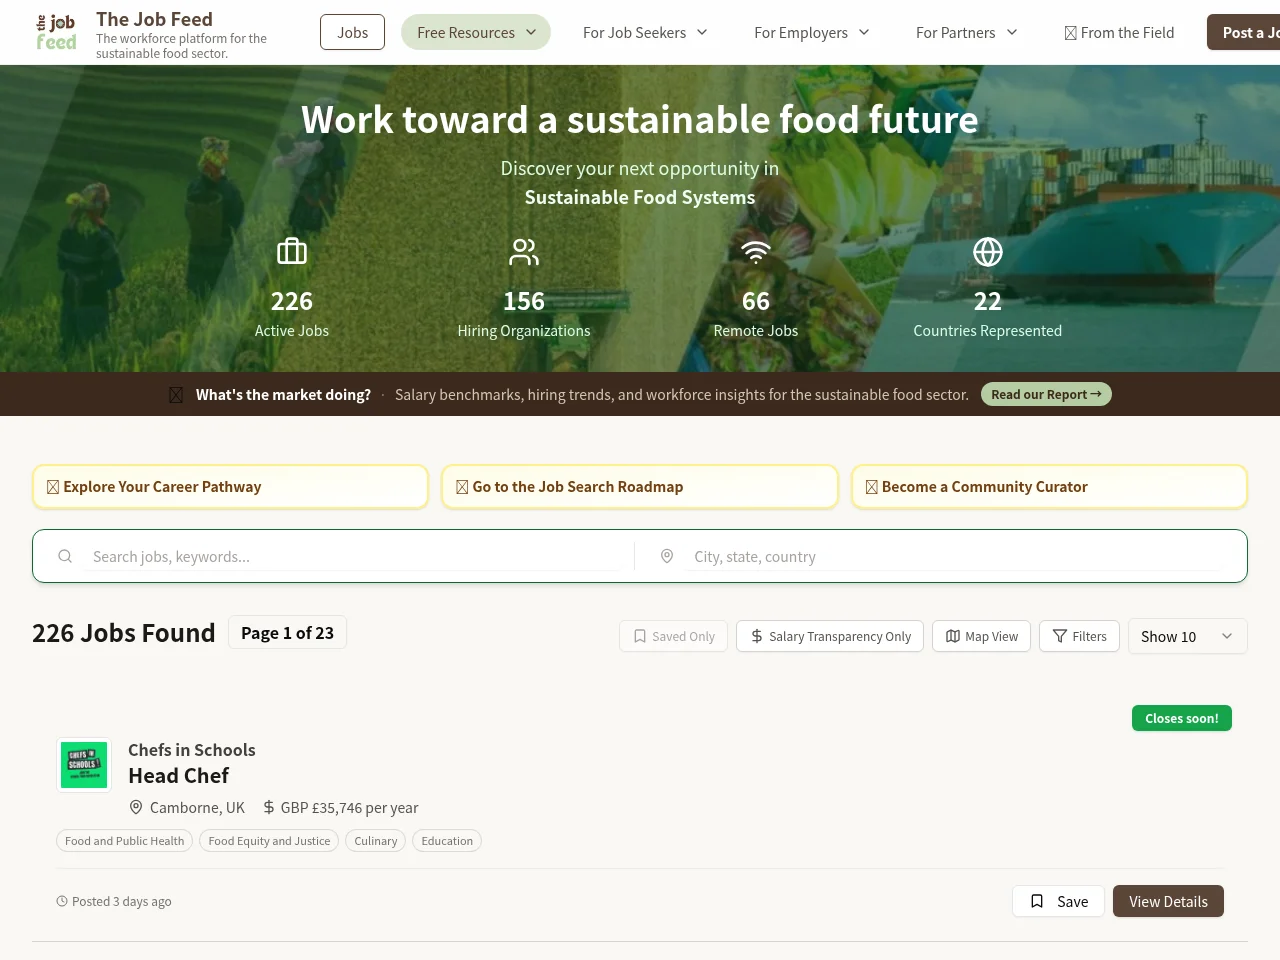Switch to Map View

point(982,636)
